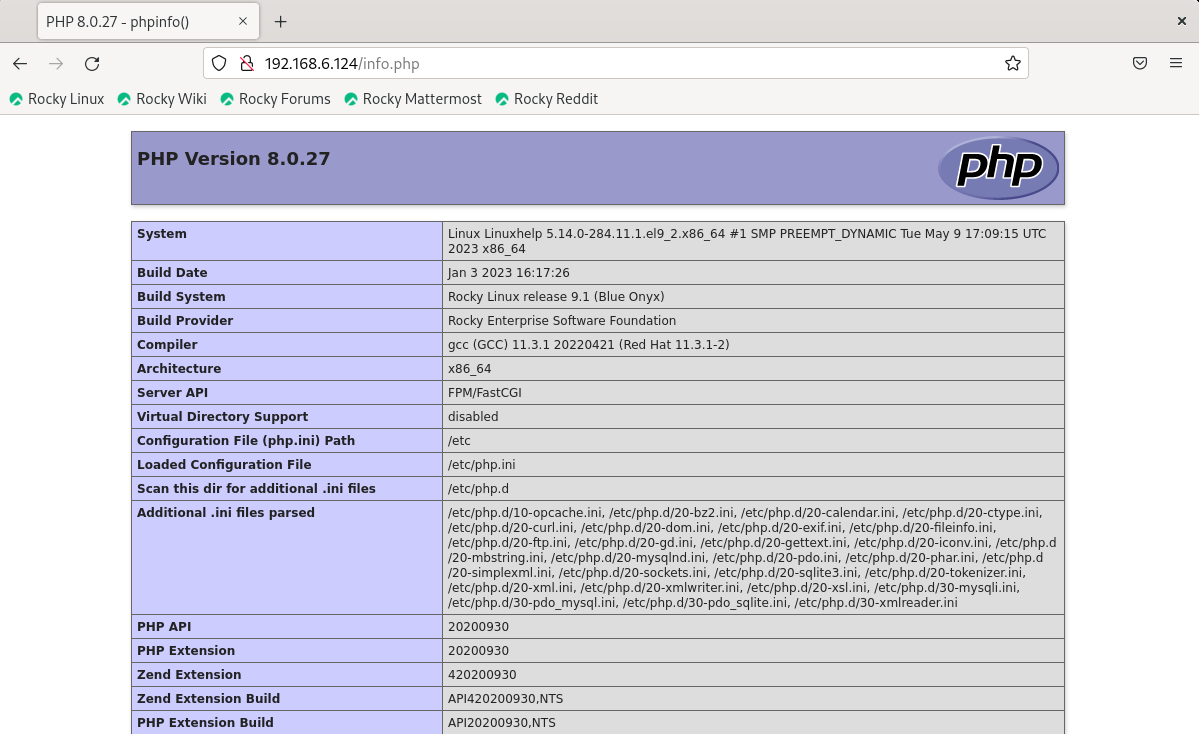Click the FPM/FastCGI value
This screenshot has width=1199, height=734.
point(485,392)
